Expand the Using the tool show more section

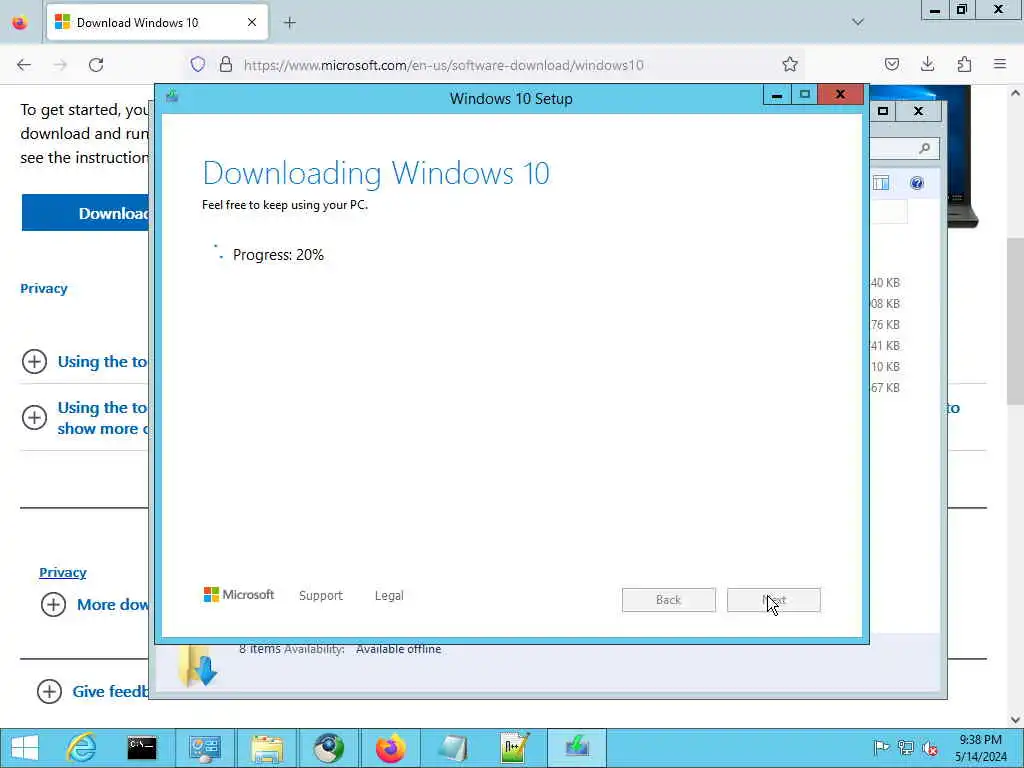pos(35,418)
